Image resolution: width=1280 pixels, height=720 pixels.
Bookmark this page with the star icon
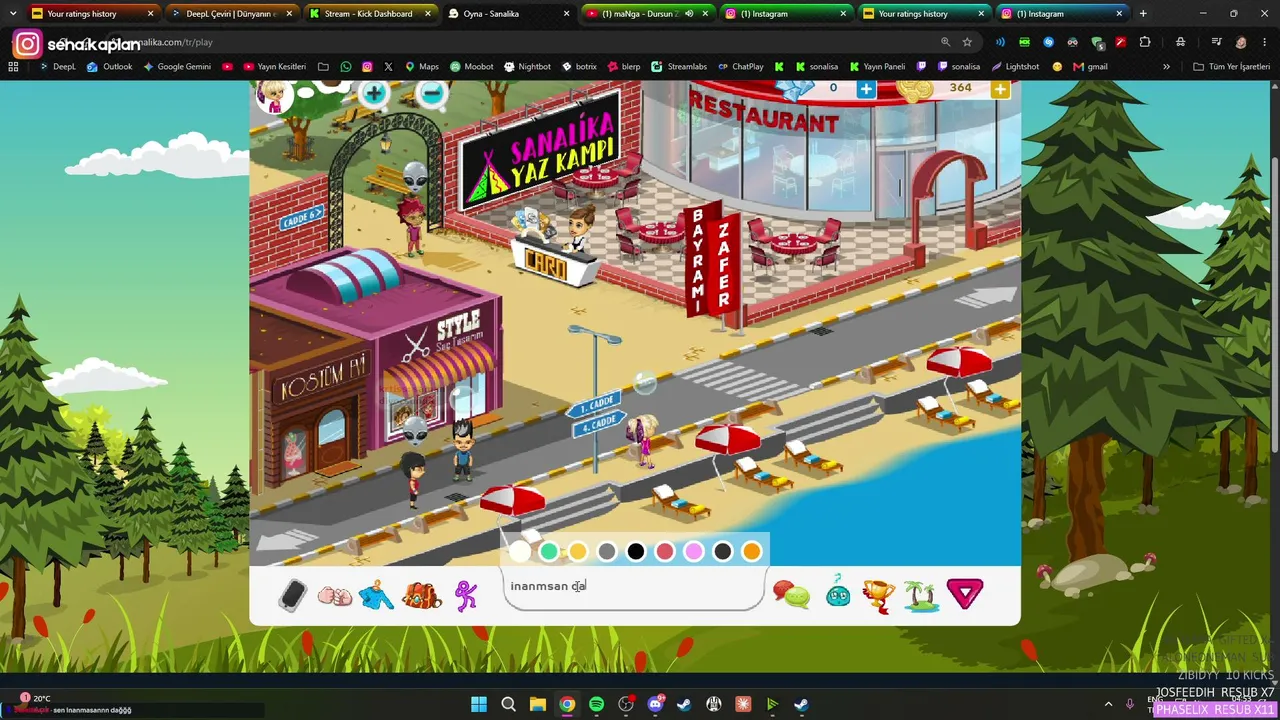click(967, 42)
